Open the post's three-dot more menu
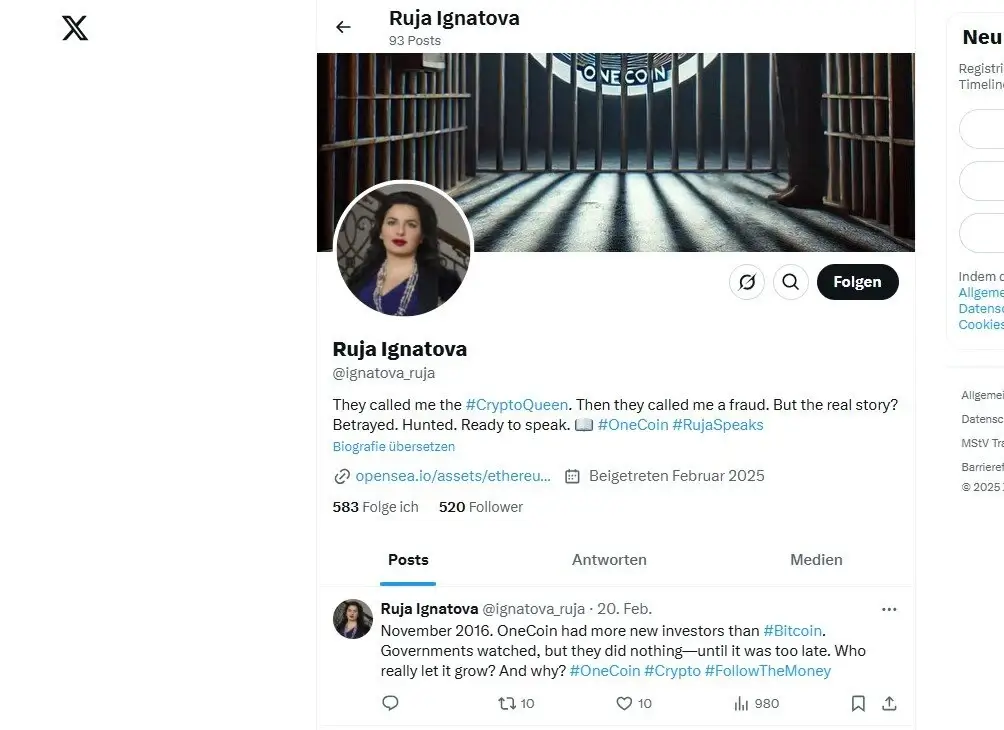This screenshot has width=1004, height=730. 889,609
